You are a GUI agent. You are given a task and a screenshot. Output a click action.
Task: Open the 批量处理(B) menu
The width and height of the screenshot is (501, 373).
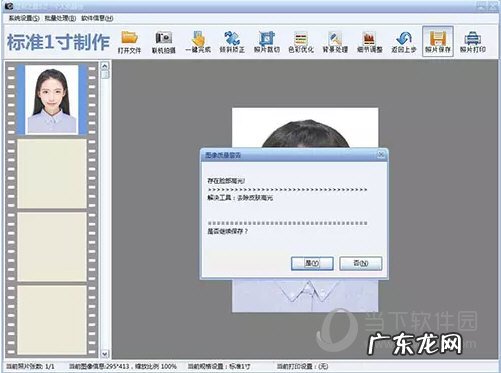[x=60, y=18]
